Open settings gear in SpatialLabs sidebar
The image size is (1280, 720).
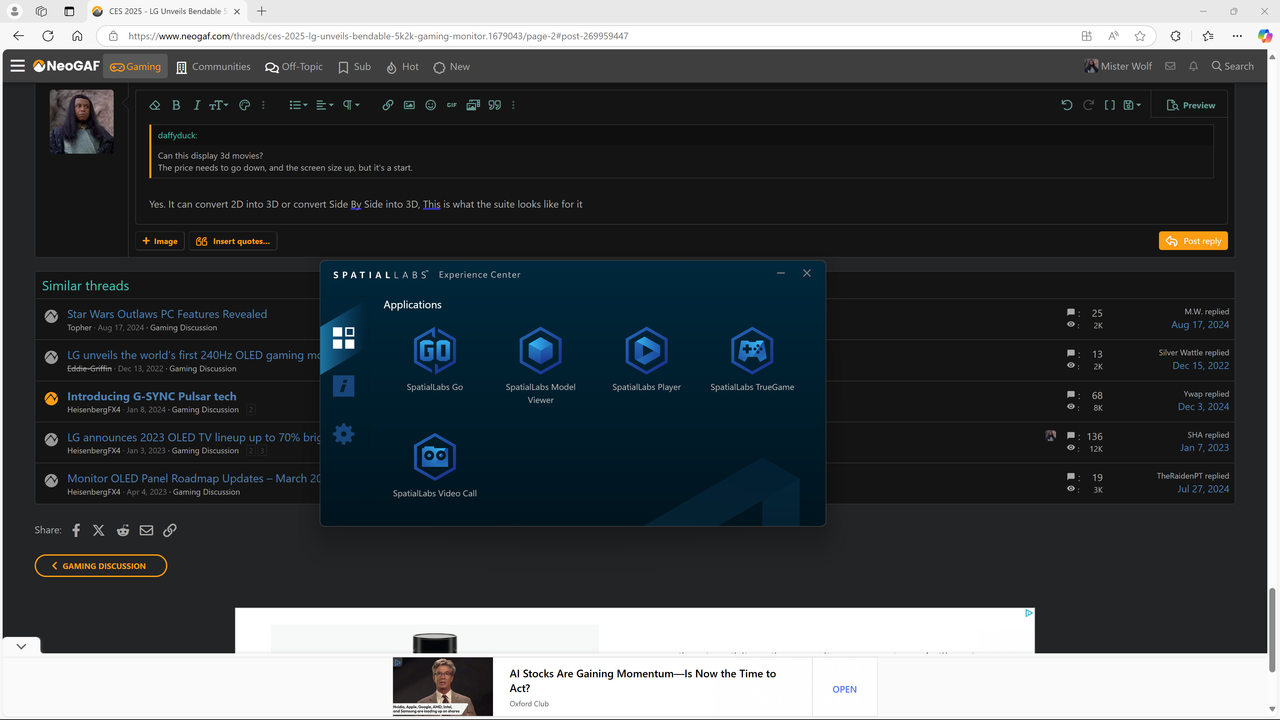(343, 434)
